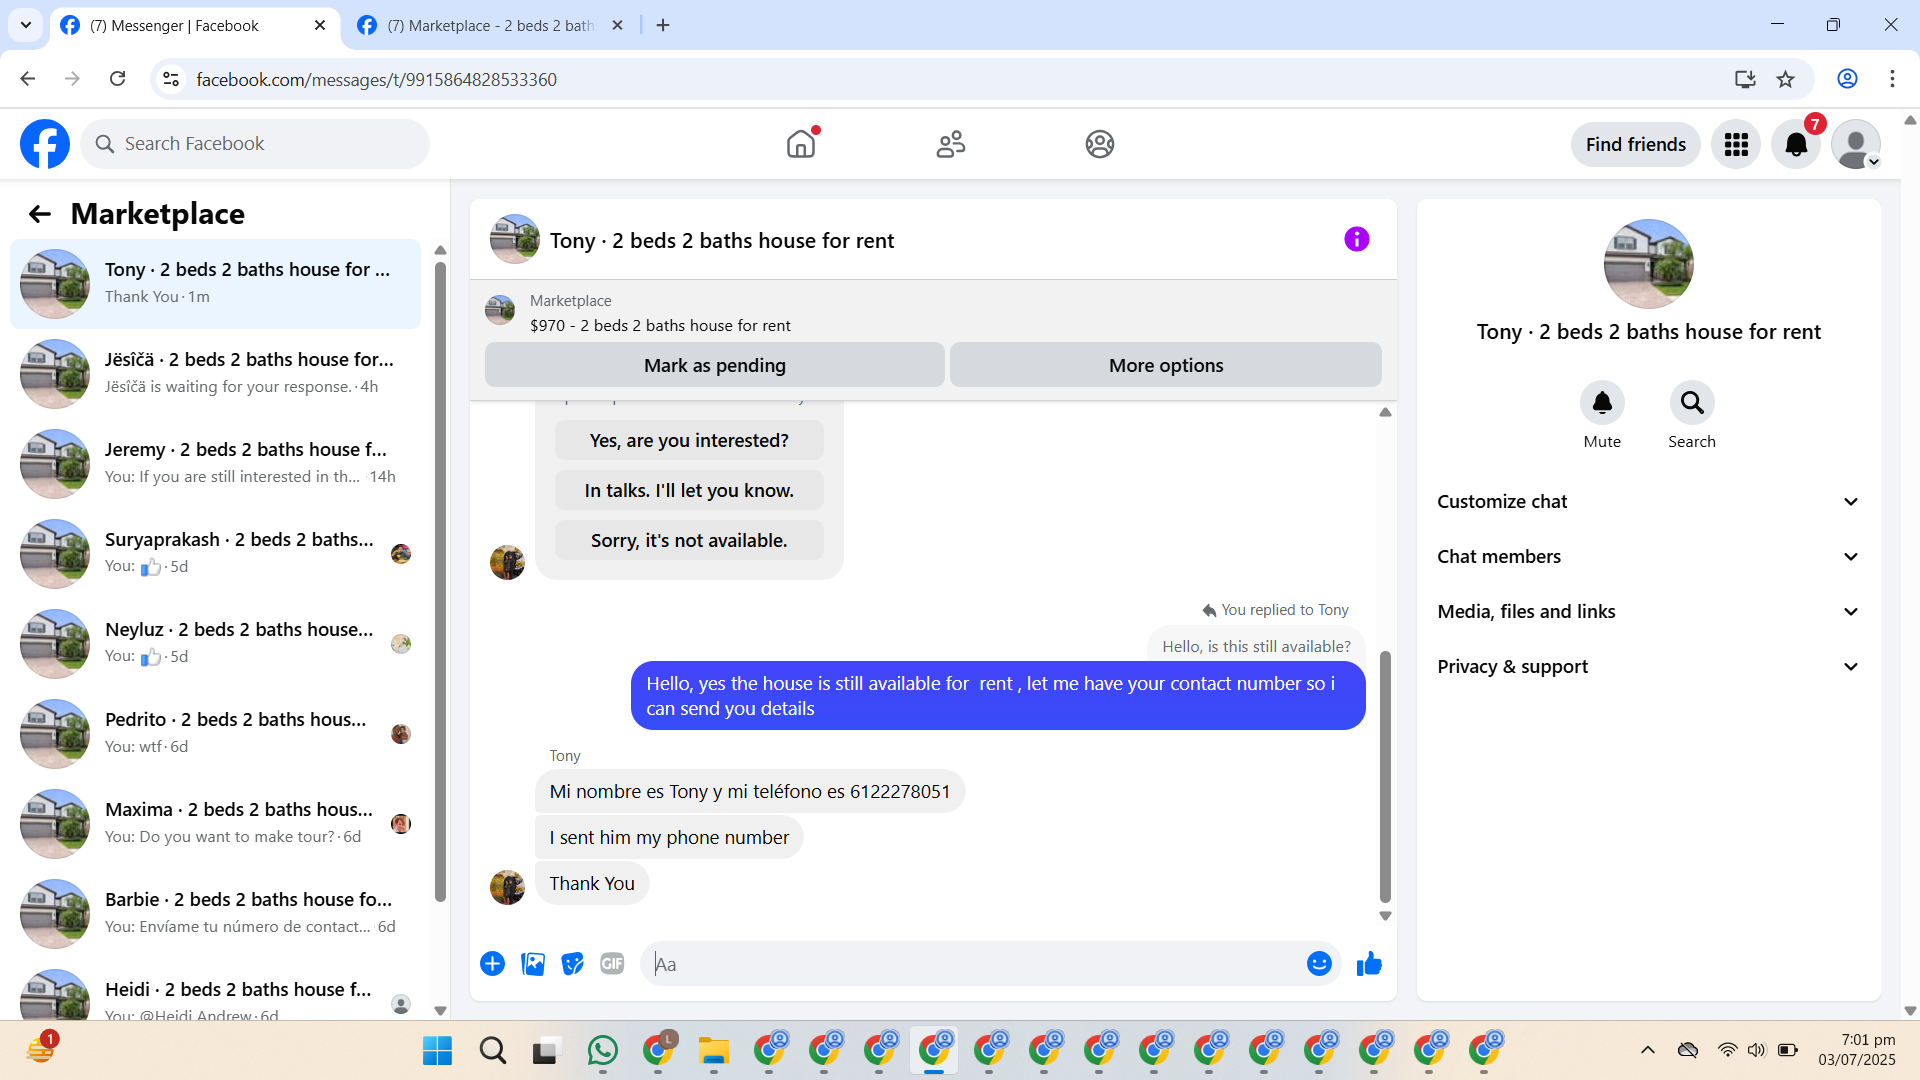The height and width of the screenshot is (1080, 1920).
Task: Expand Privacy & support section
Action: click(1648, 667)
